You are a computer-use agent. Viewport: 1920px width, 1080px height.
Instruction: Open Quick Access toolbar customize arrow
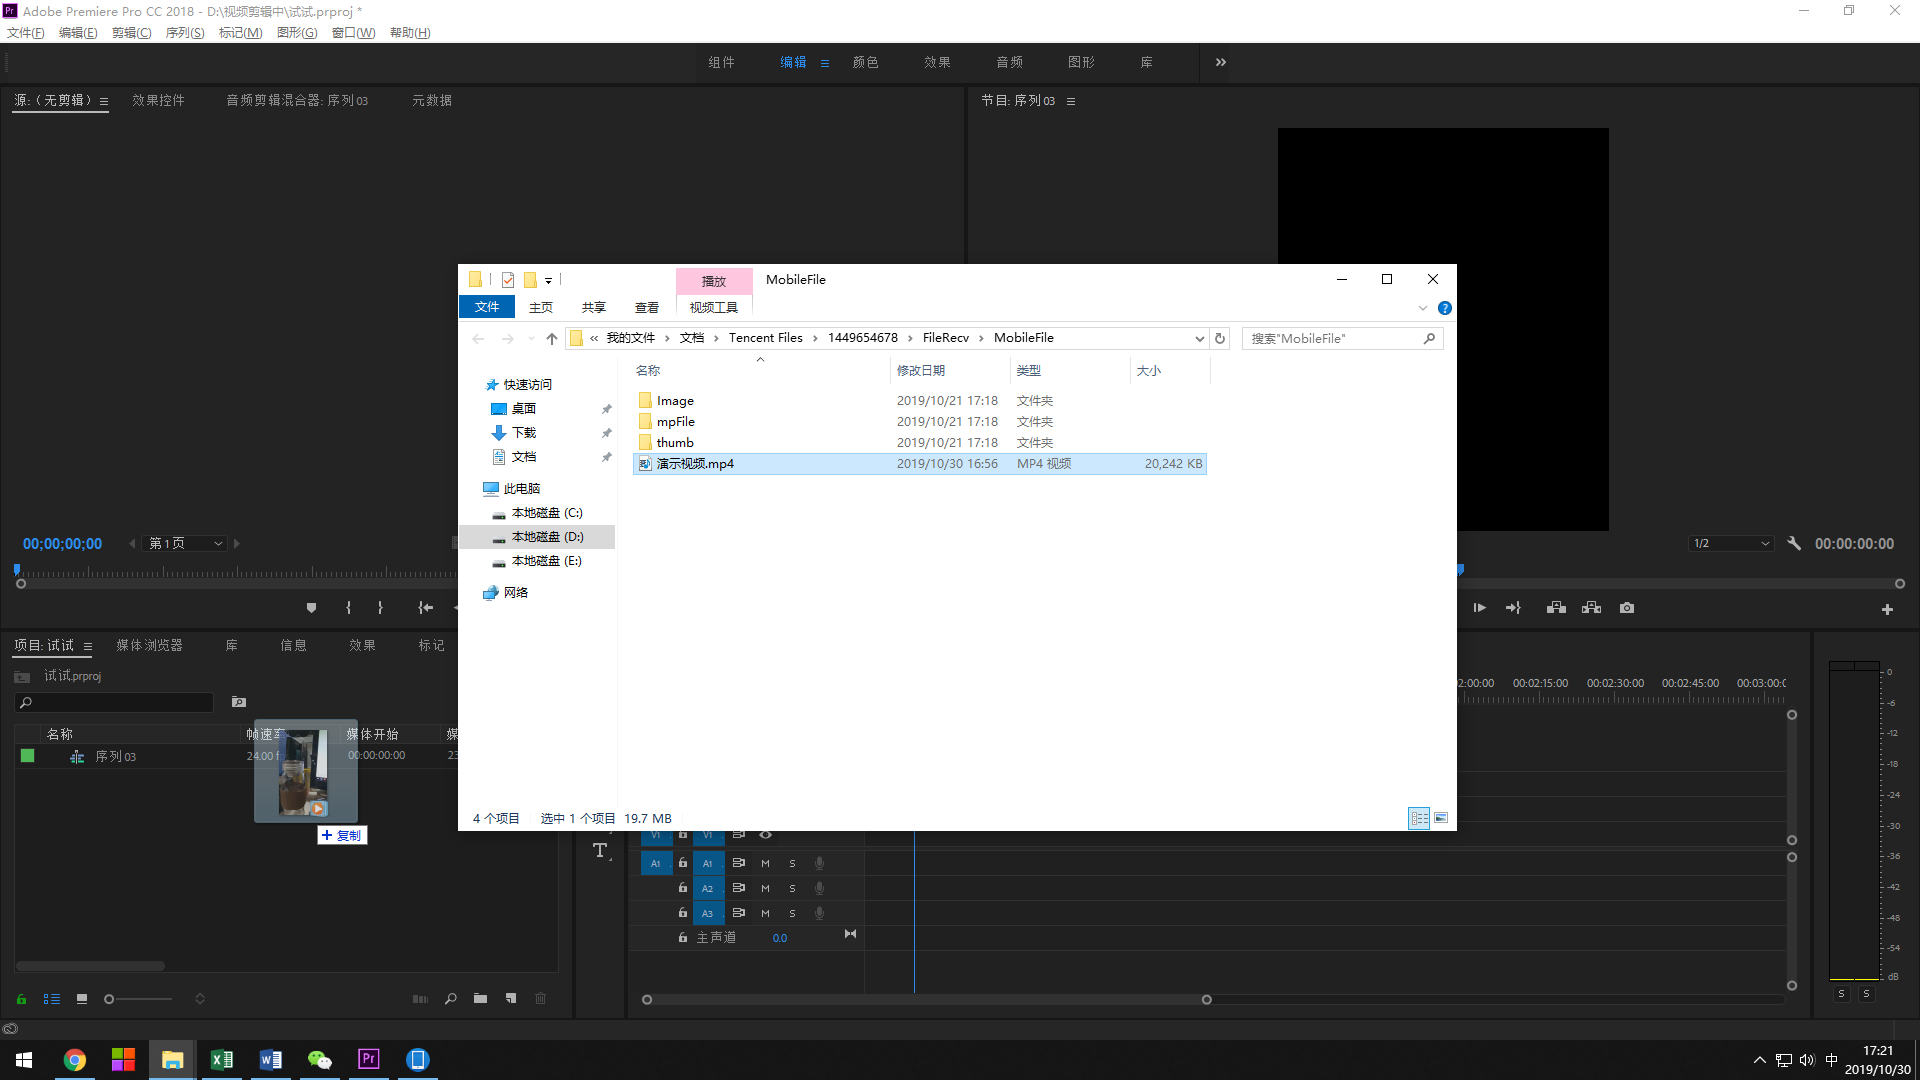548,281
